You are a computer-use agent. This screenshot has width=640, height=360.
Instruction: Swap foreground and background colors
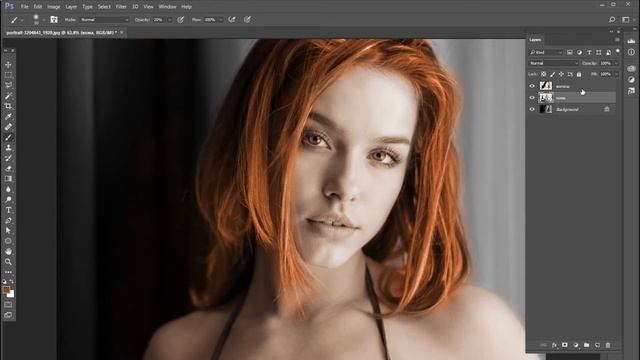tap(12, 282)
